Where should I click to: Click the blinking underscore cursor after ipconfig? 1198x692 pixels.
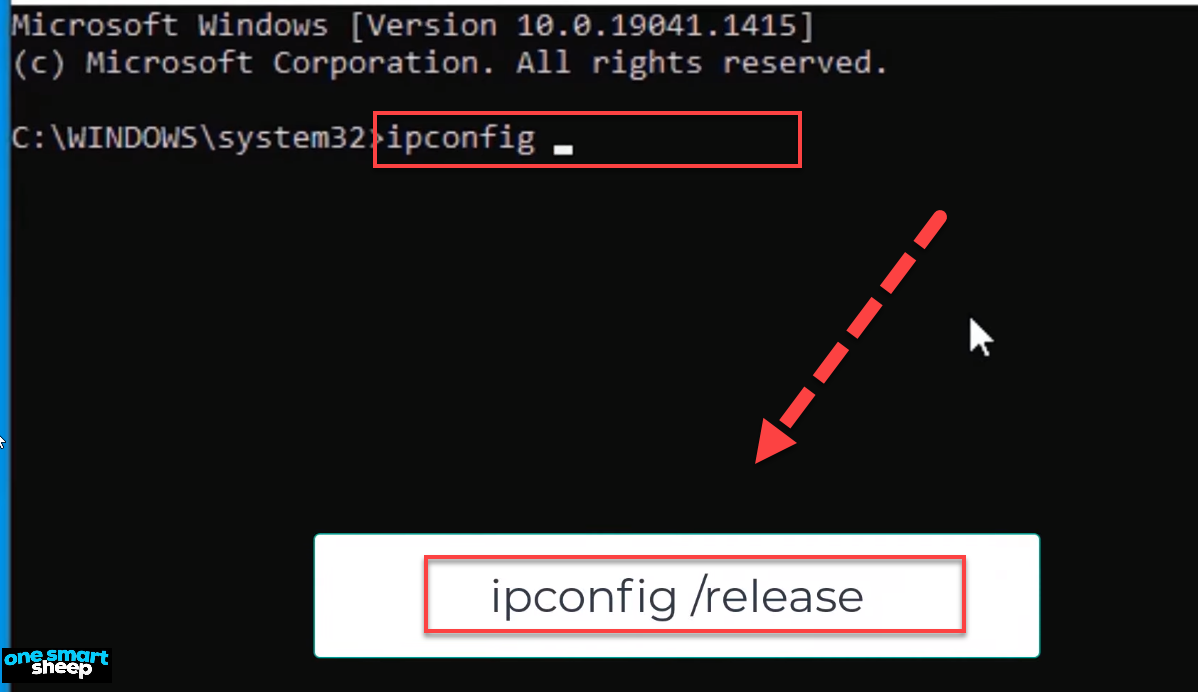(563, 150)
